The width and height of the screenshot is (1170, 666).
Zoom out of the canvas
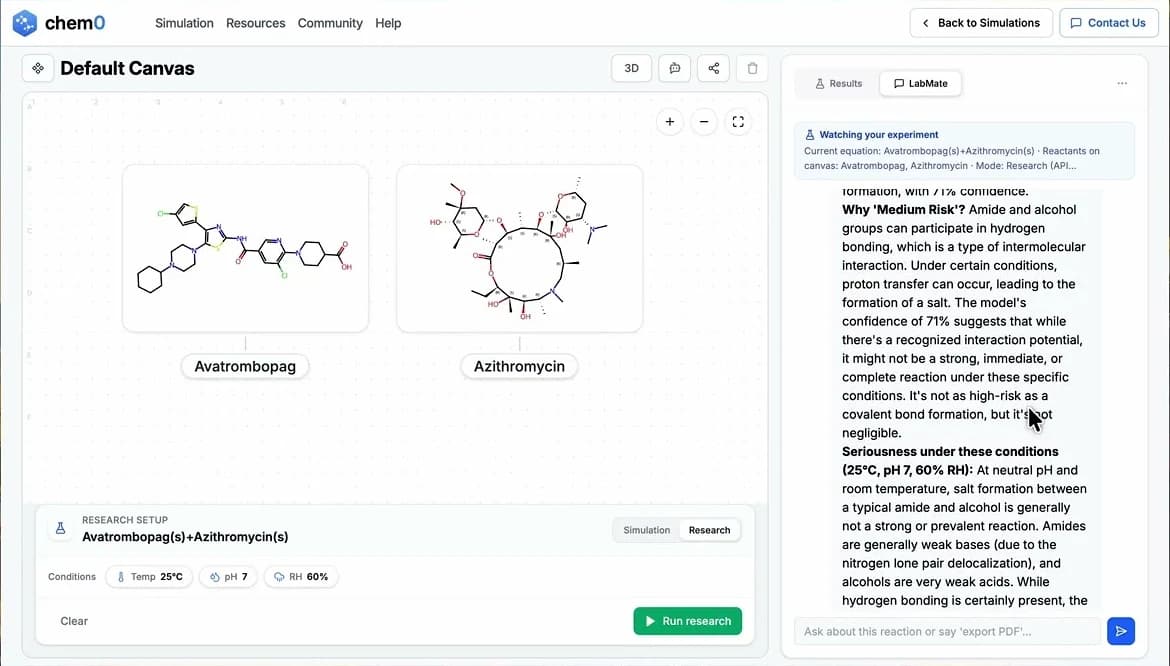click(x=704, y=122)
